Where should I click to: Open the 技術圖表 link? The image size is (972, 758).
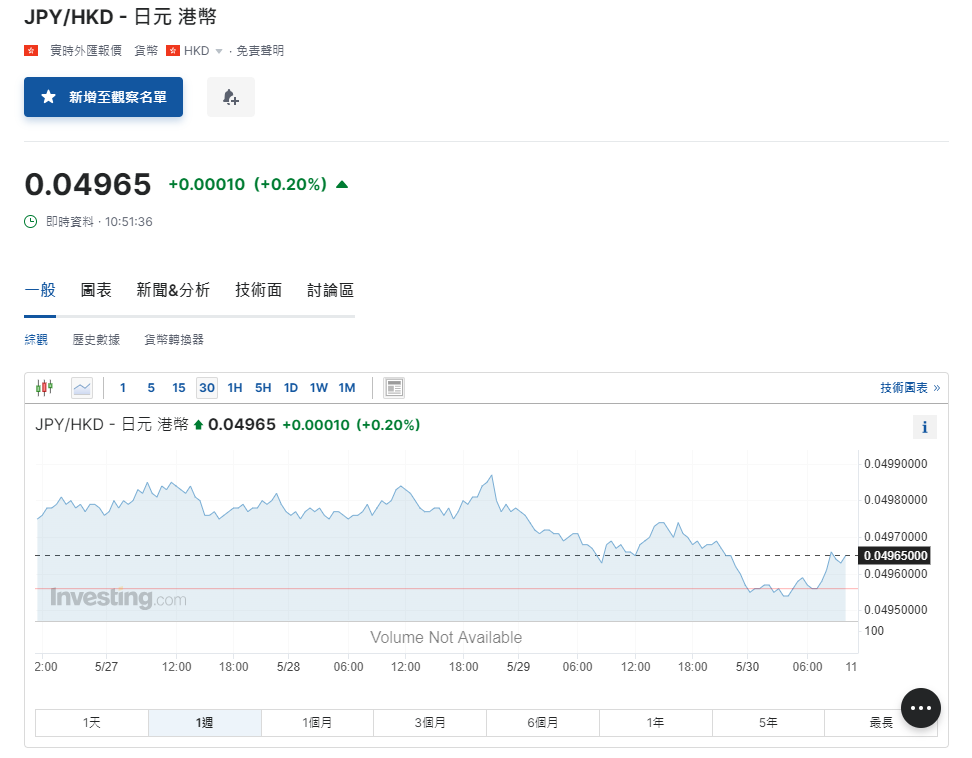tap(909, 388)
